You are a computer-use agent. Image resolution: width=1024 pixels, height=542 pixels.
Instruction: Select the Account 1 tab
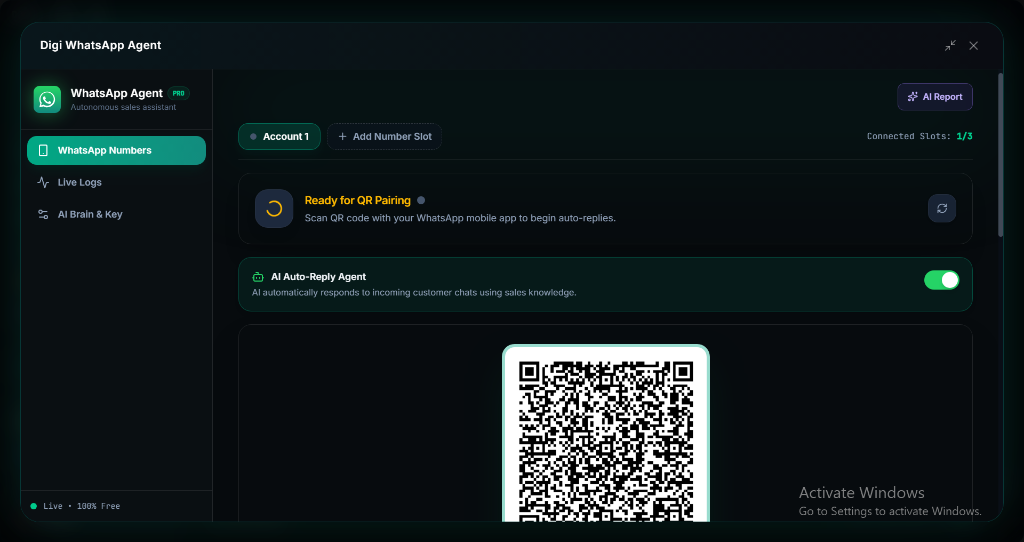280,136
